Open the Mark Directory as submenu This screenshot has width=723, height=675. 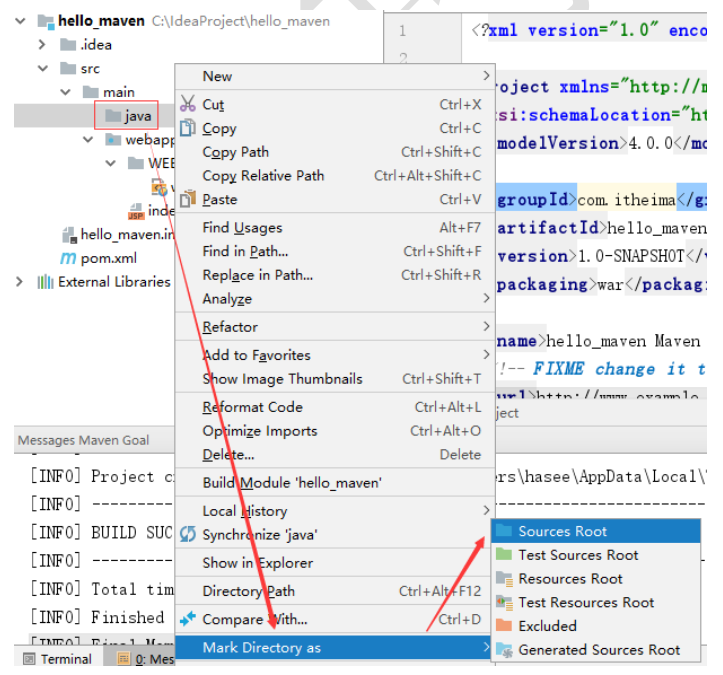[x=335, y=647]
